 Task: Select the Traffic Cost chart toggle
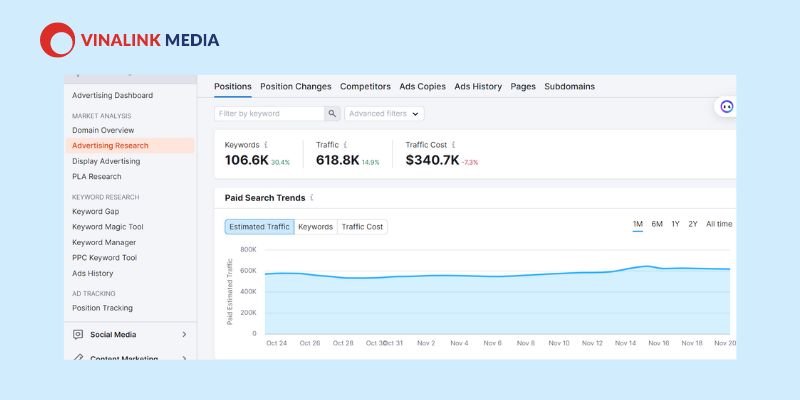362,227
